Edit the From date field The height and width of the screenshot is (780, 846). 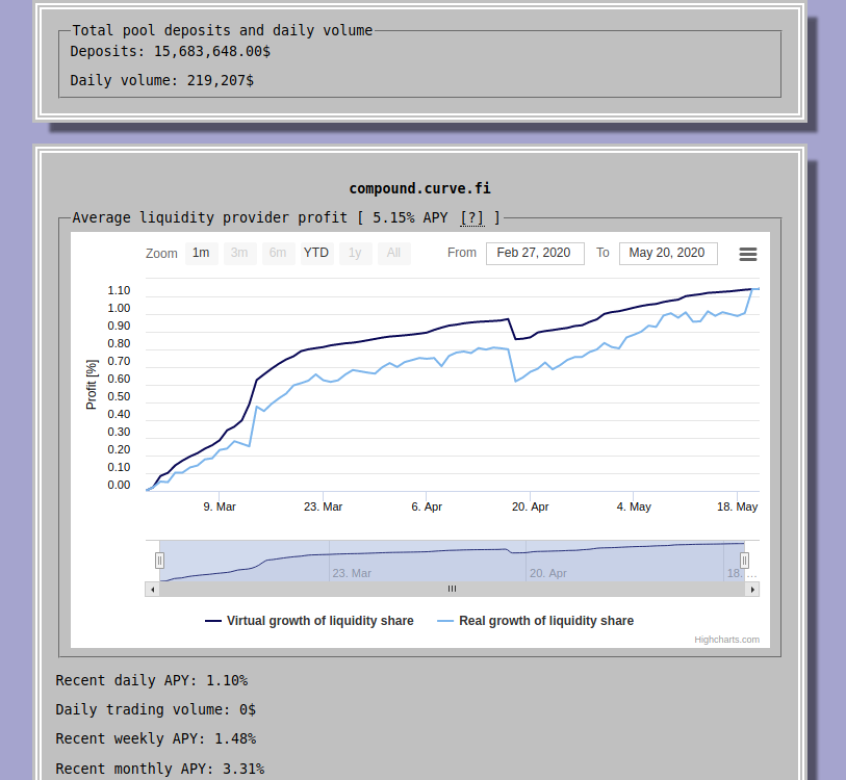[535, 253]
